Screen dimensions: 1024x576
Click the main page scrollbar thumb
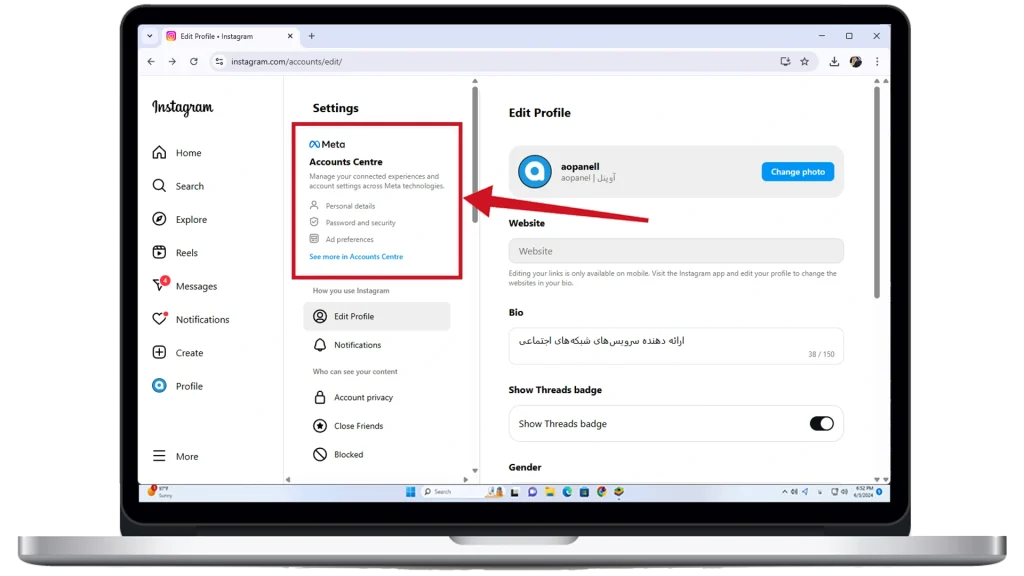coord(876,193)
